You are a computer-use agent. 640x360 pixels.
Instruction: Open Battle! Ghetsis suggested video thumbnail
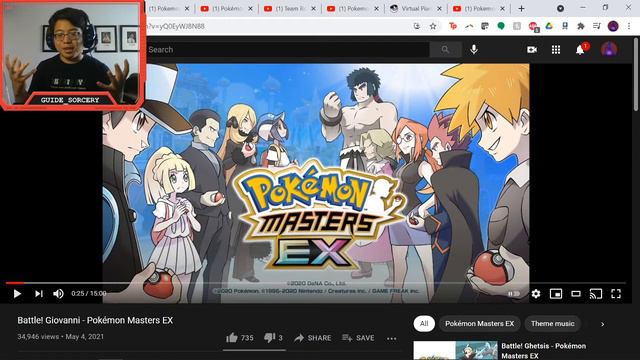tap(455, 351)
